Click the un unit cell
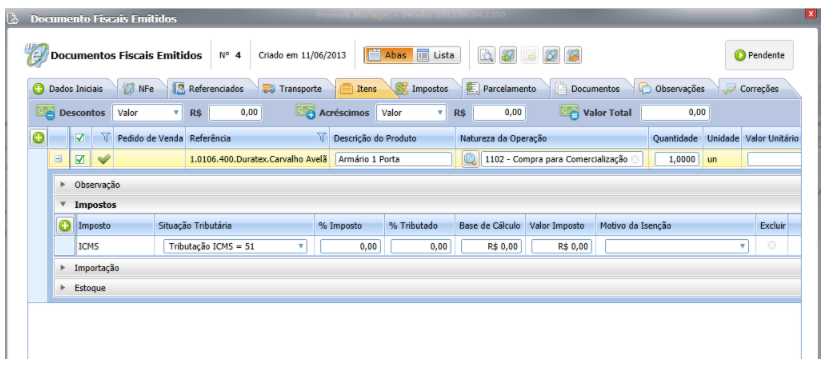Image resolution: width=825 pixels, height=369 pixels. (722, 159)
